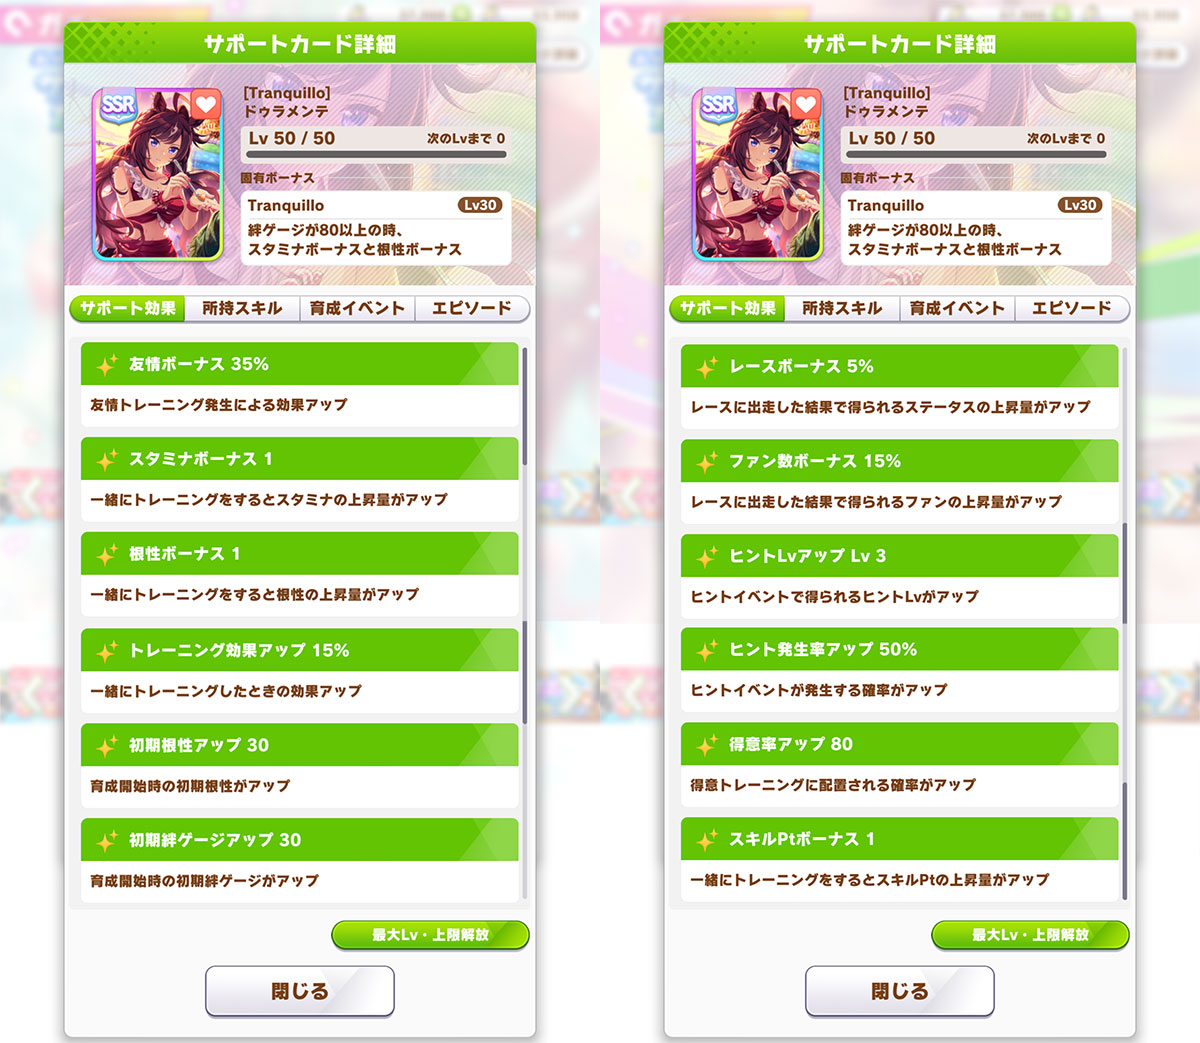Click sparkle icon beside 初期絆ゲージアップ 30

pos(106,841)
